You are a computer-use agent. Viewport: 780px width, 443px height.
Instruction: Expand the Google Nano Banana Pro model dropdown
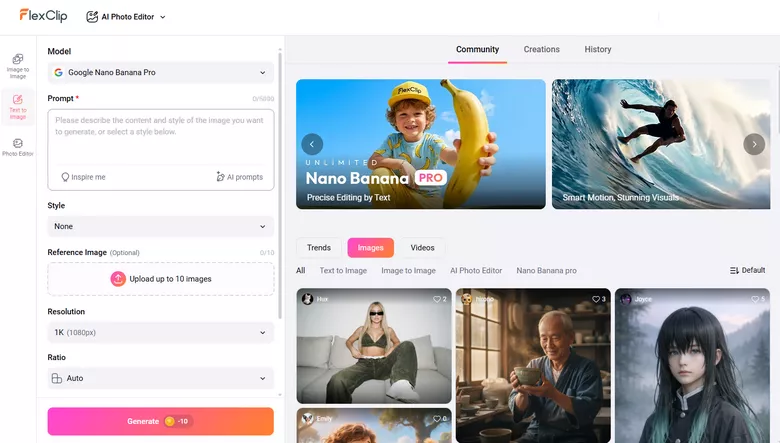click(x=161, y=73)
